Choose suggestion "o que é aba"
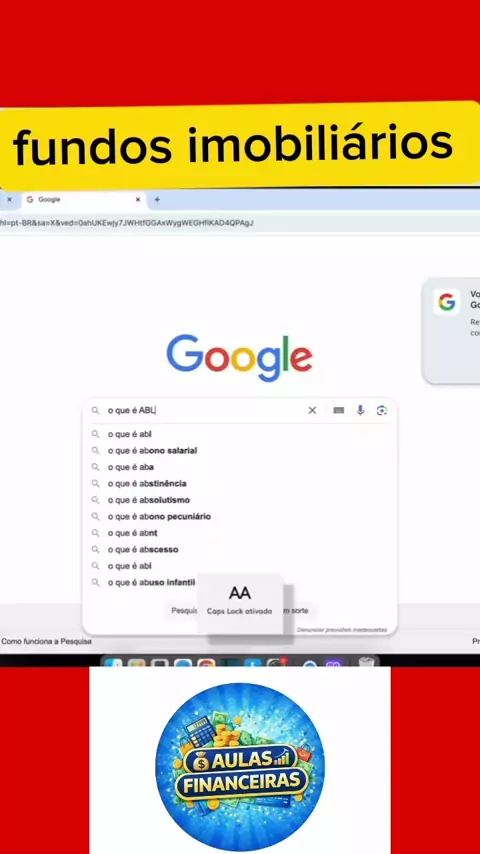 point(131,467)
